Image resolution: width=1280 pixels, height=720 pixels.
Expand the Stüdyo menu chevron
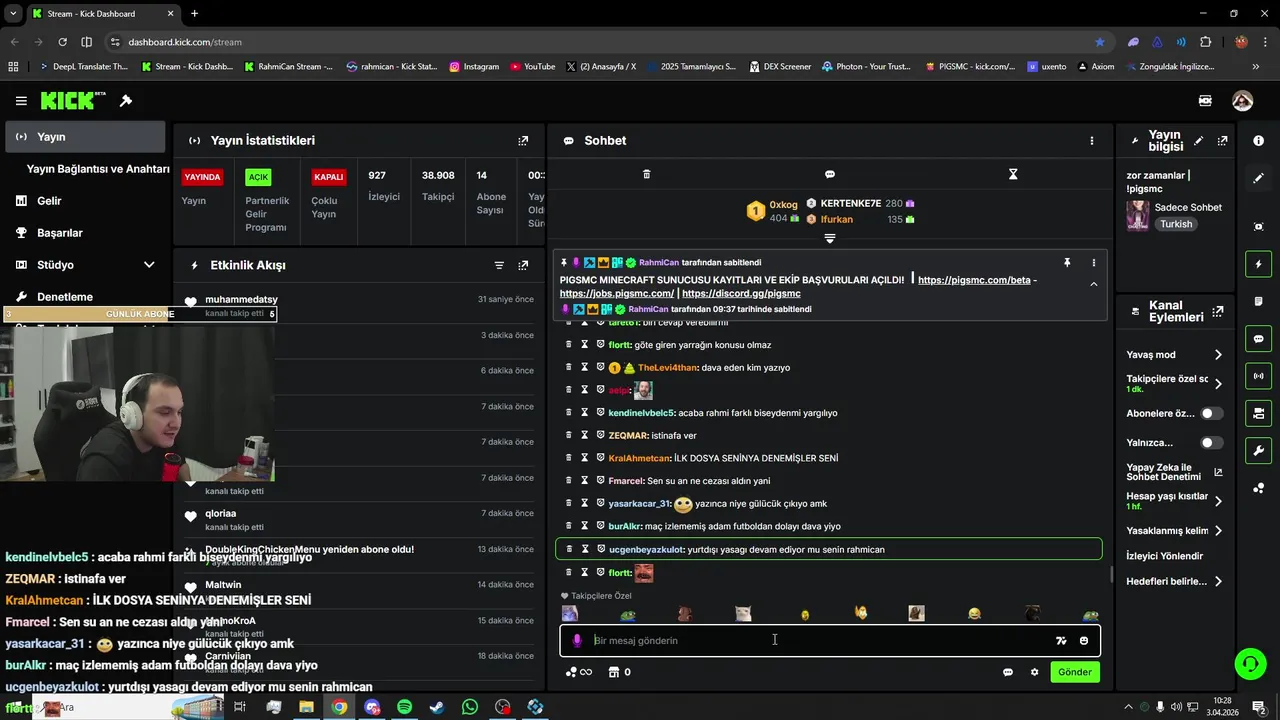149,265
